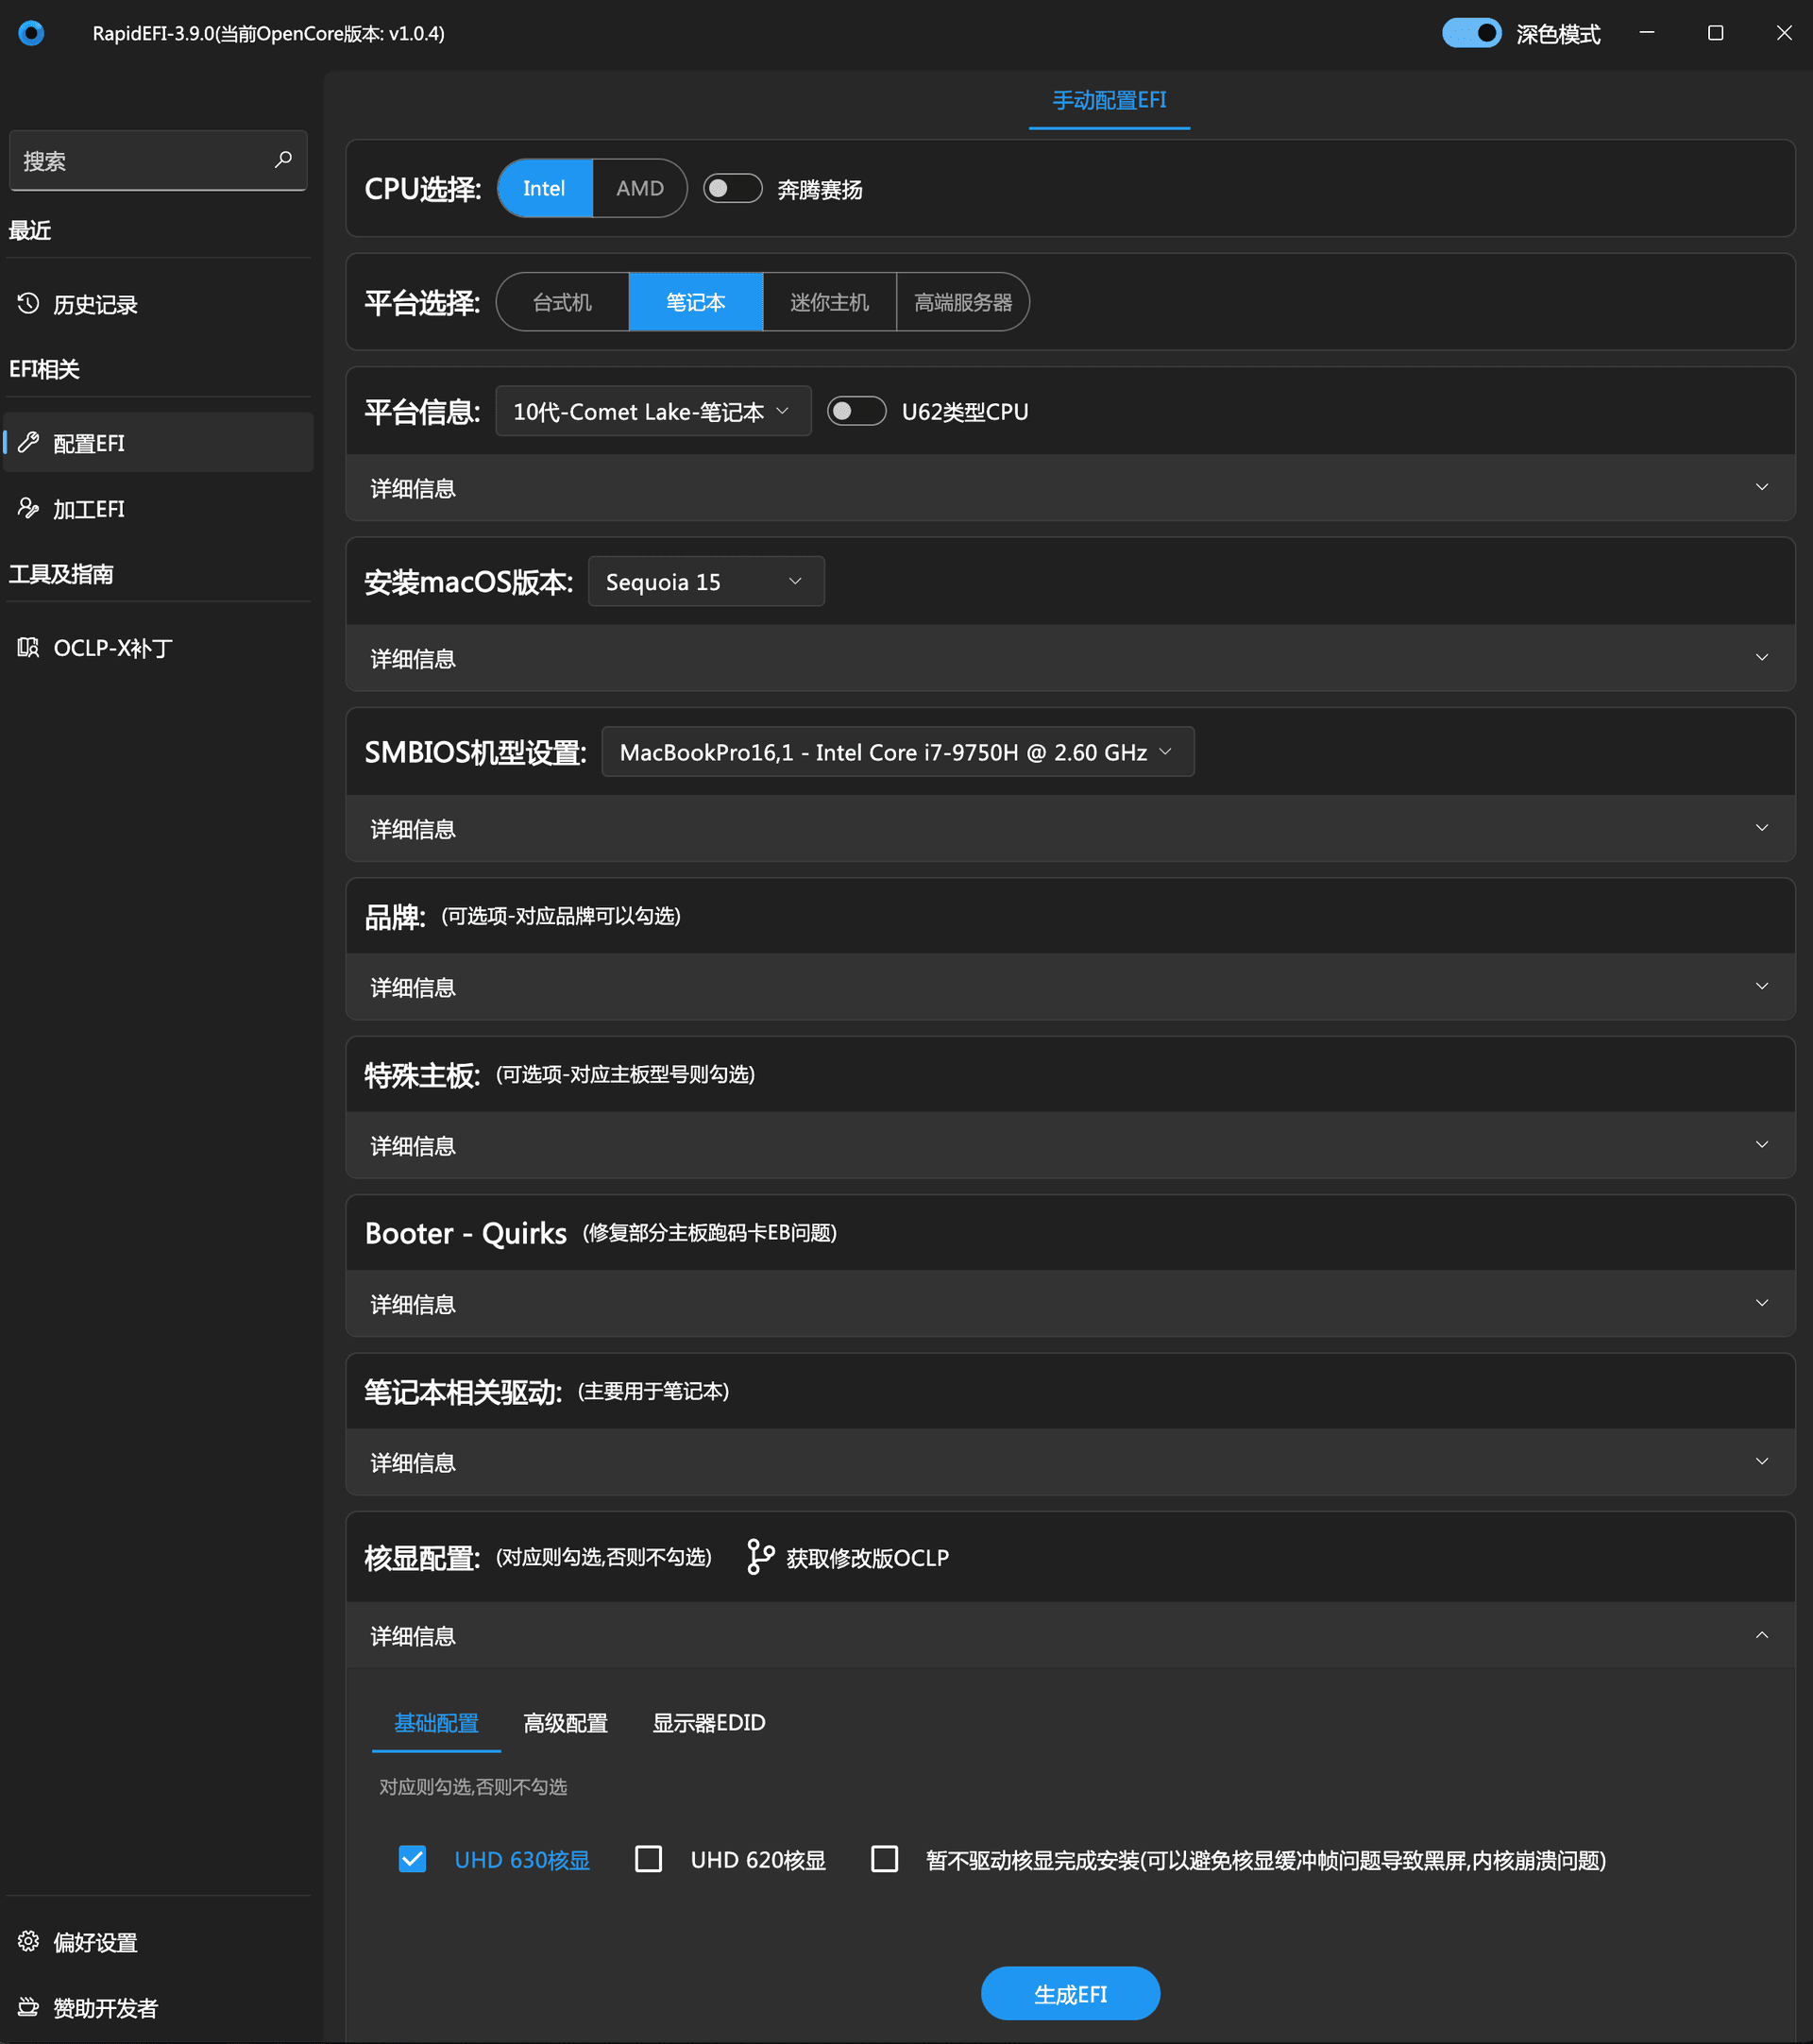Toggle the 深色模式 dark mode switch

tap(1470, 33)
